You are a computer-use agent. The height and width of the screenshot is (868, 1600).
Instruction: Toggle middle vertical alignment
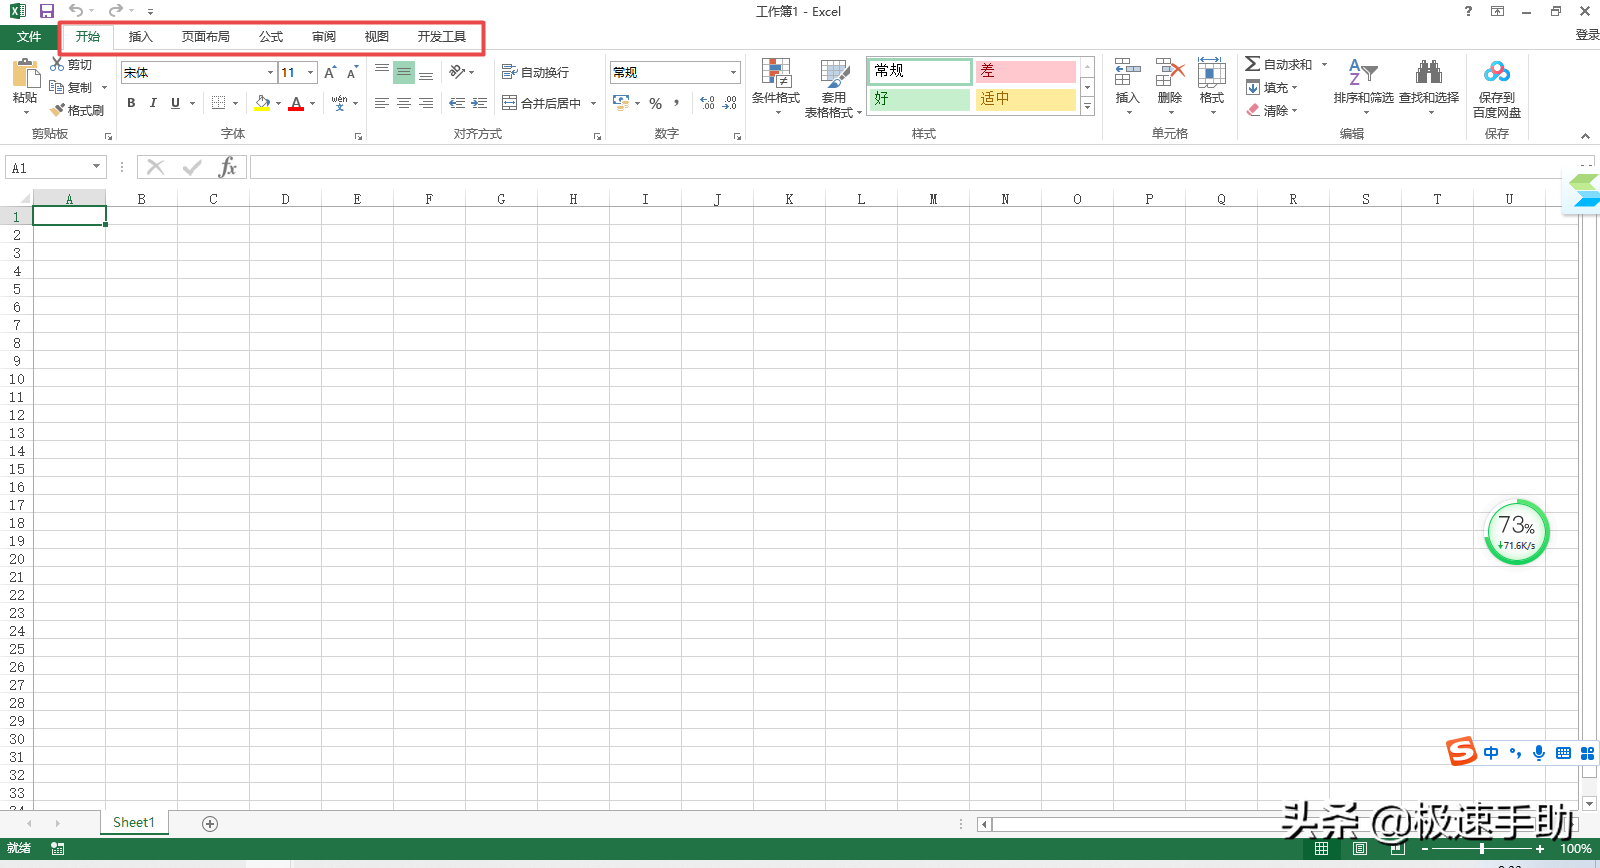pos(404,72)
